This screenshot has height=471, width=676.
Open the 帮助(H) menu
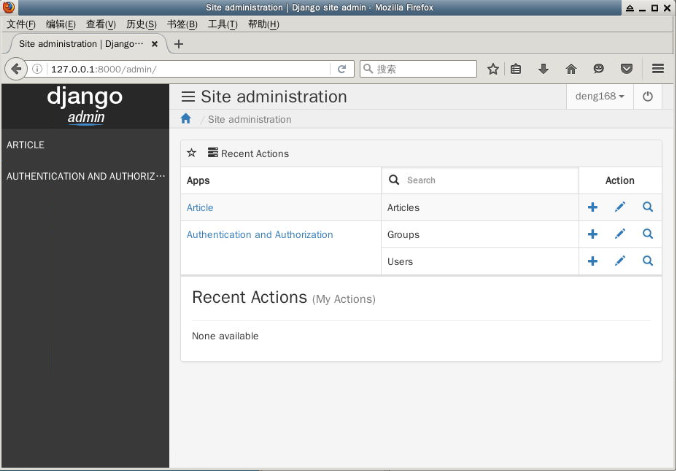pyautogui.click(x=263, y=25)
